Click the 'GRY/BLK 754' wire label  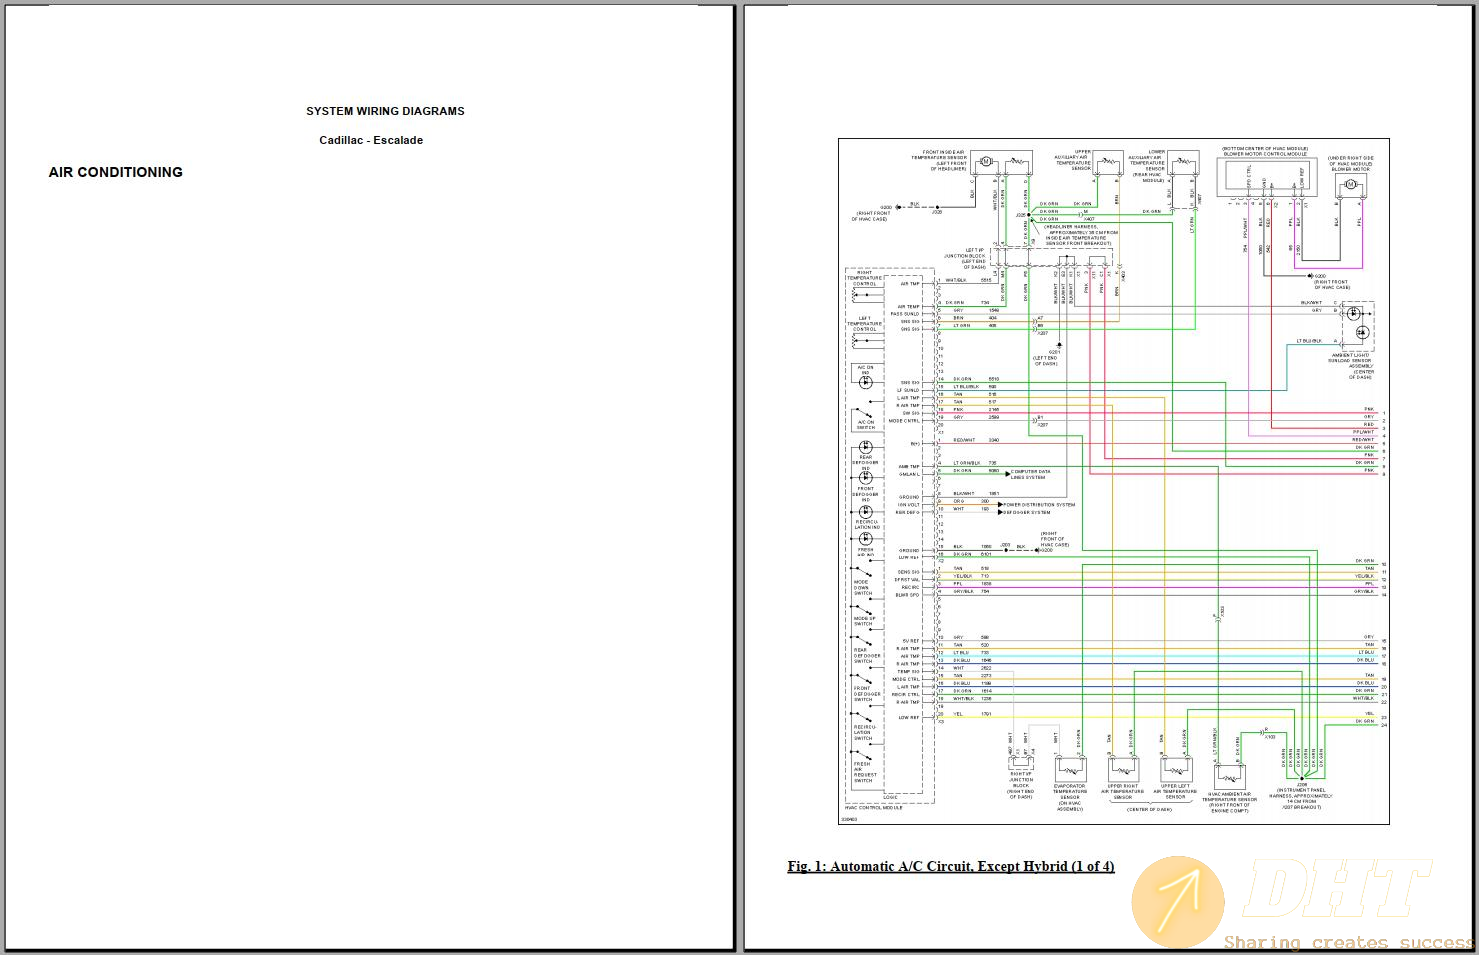point(971,591)
